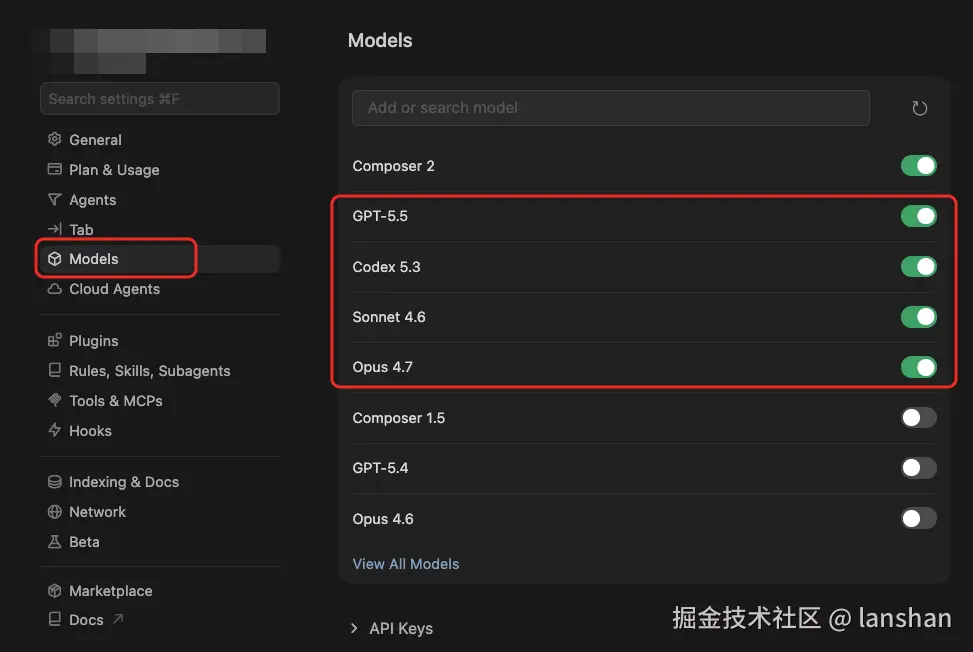
Task: Open Cloud Agents settings
Action: click(159, 289)
